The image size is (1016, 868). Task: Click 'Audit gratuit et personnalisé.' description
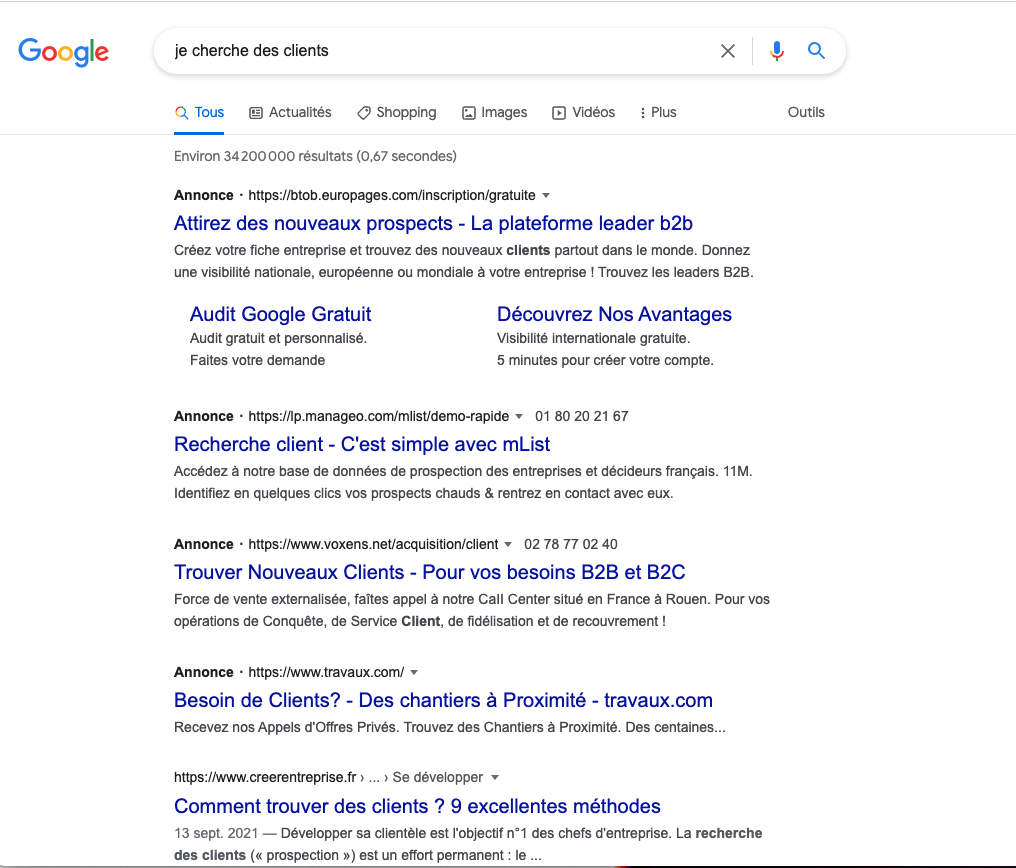[279, 338]
